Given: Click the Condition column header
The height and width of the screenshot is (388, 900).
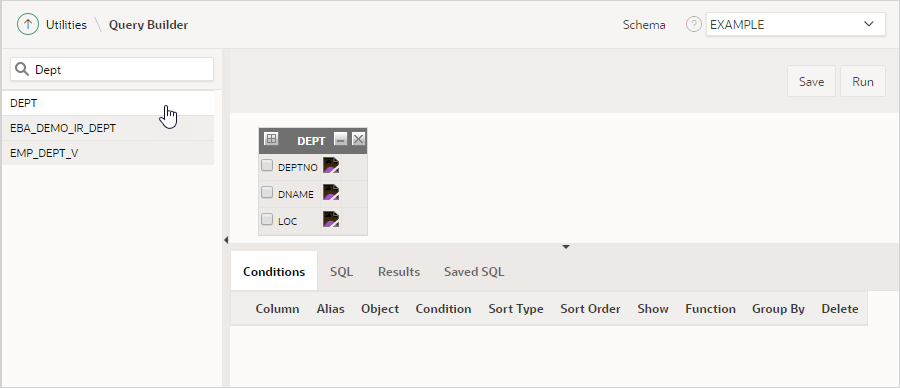Looking at the screenshot, I should tap(444, 309).
